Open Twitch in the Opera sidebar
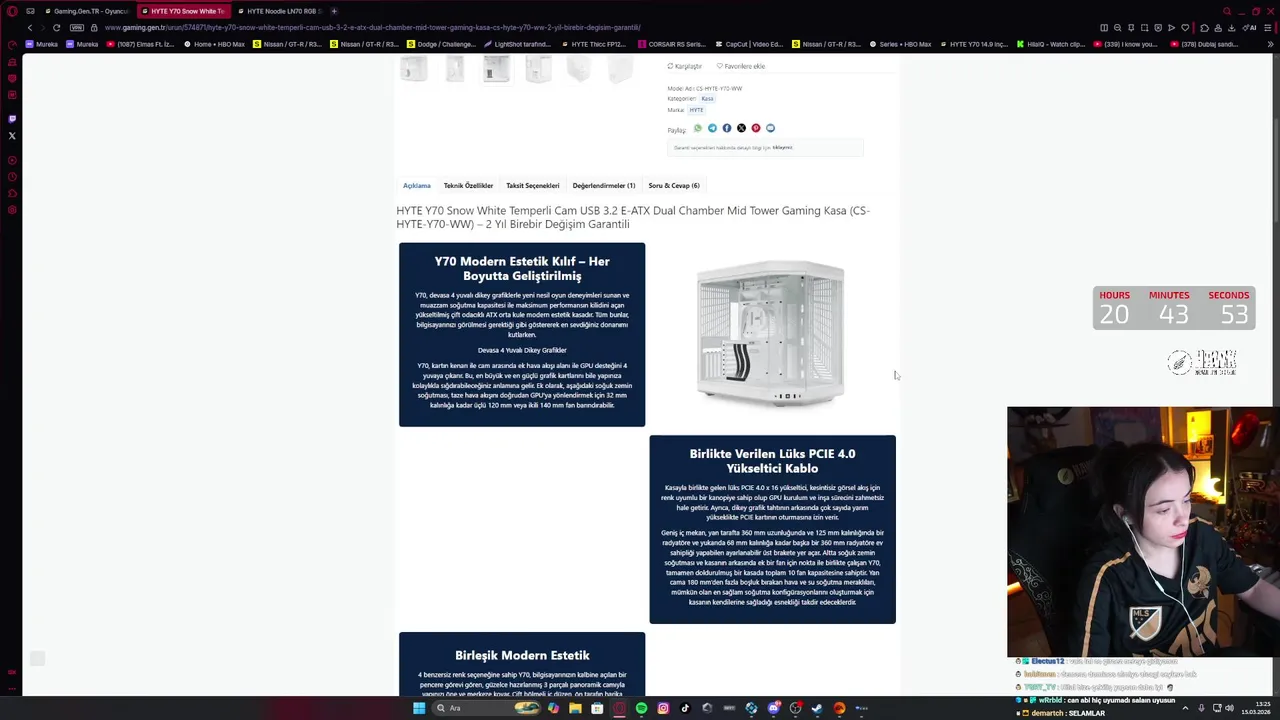 [x=12, y=119]
